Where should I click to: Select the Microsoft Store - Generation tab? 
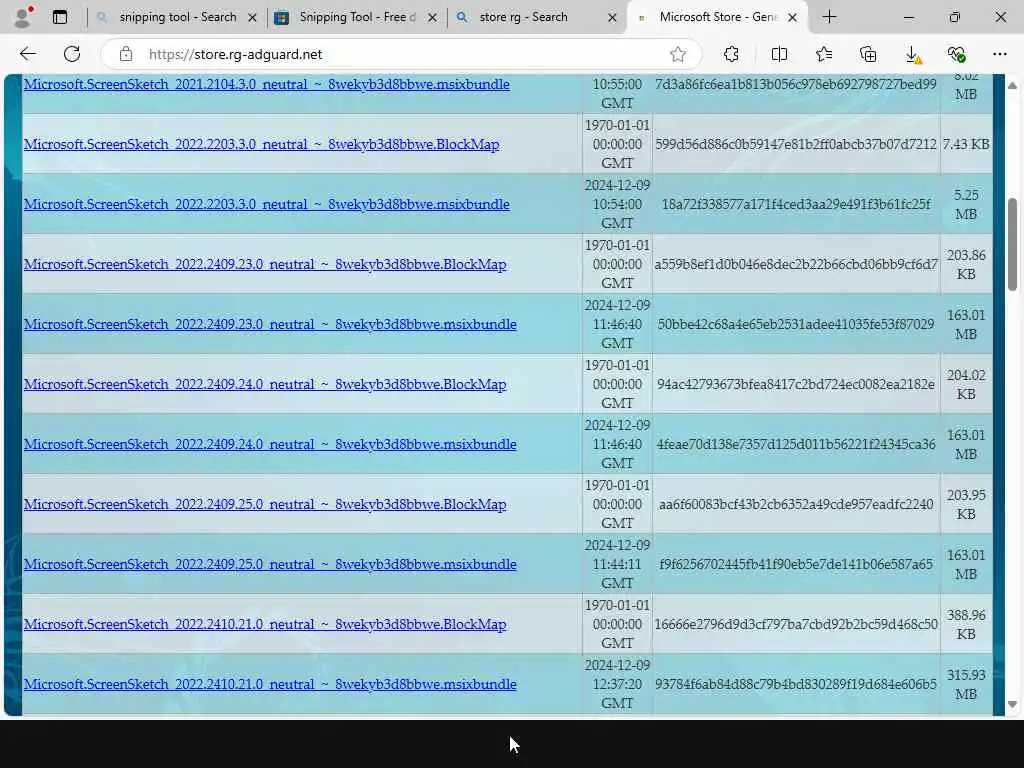point(717,17)
